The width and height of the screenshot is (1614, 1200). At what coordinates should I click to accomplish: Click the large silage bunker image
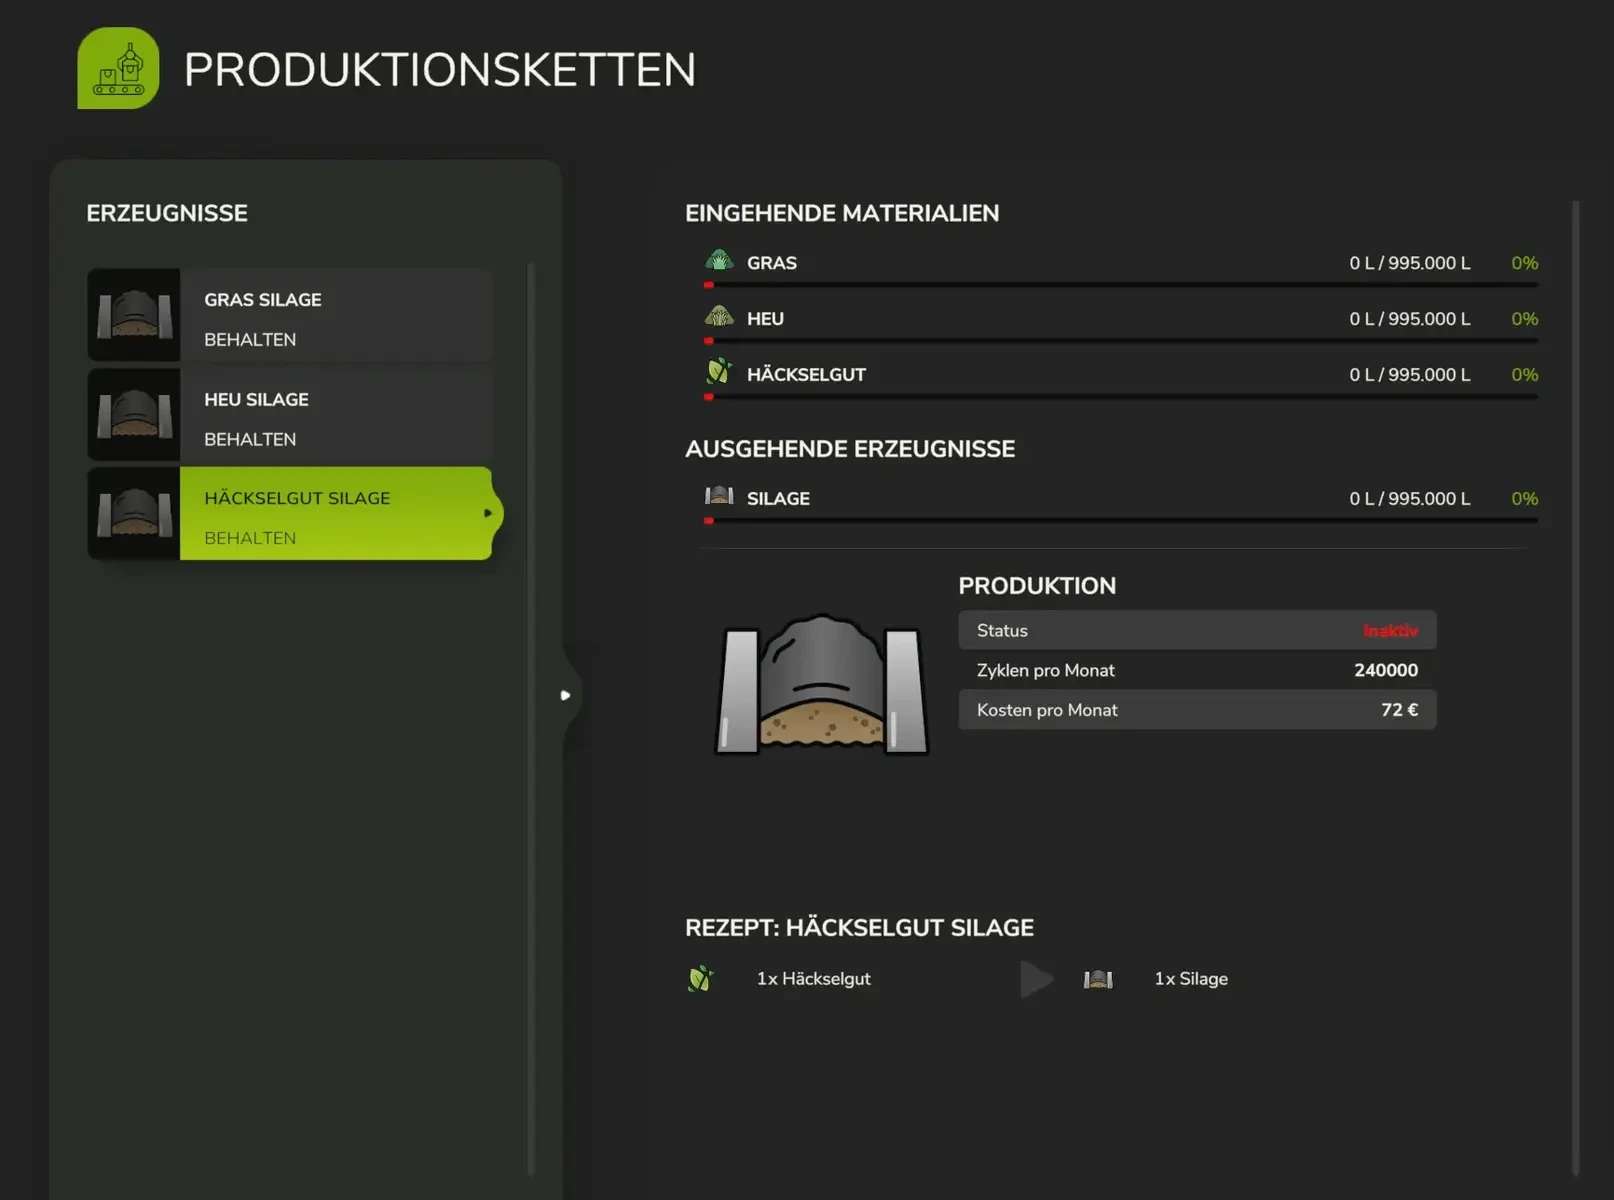click(822, 685)
